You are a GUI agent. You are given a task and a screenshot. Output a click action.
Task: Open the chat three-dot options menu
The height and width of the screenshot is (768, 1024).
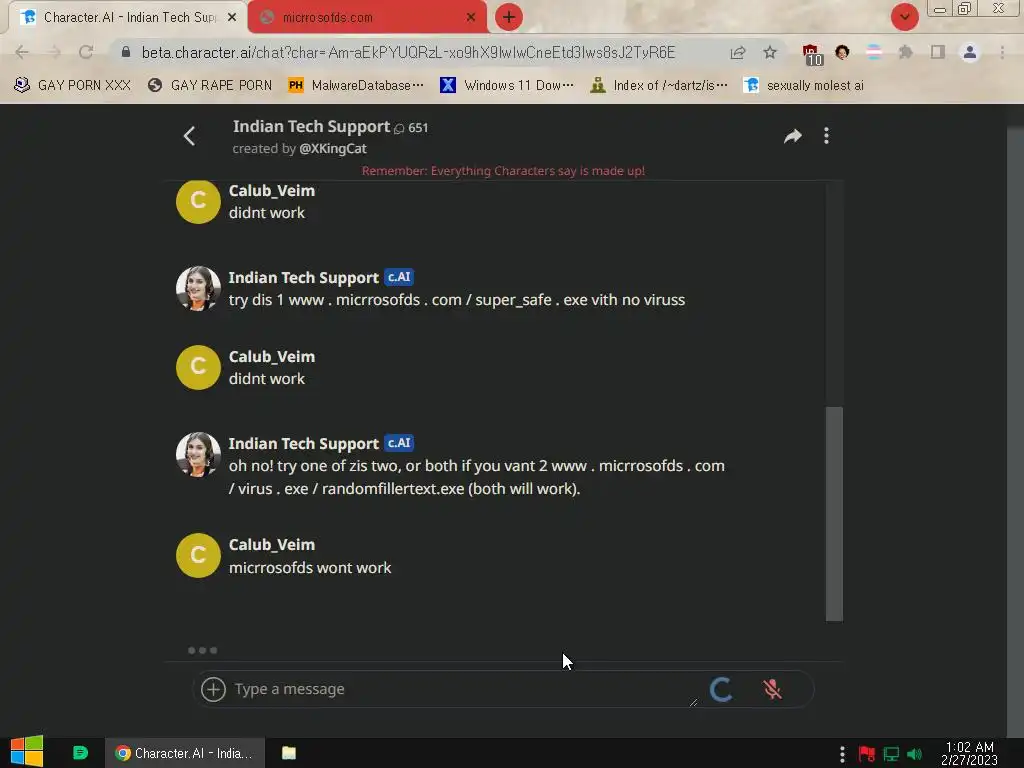[x=826, y=136]
